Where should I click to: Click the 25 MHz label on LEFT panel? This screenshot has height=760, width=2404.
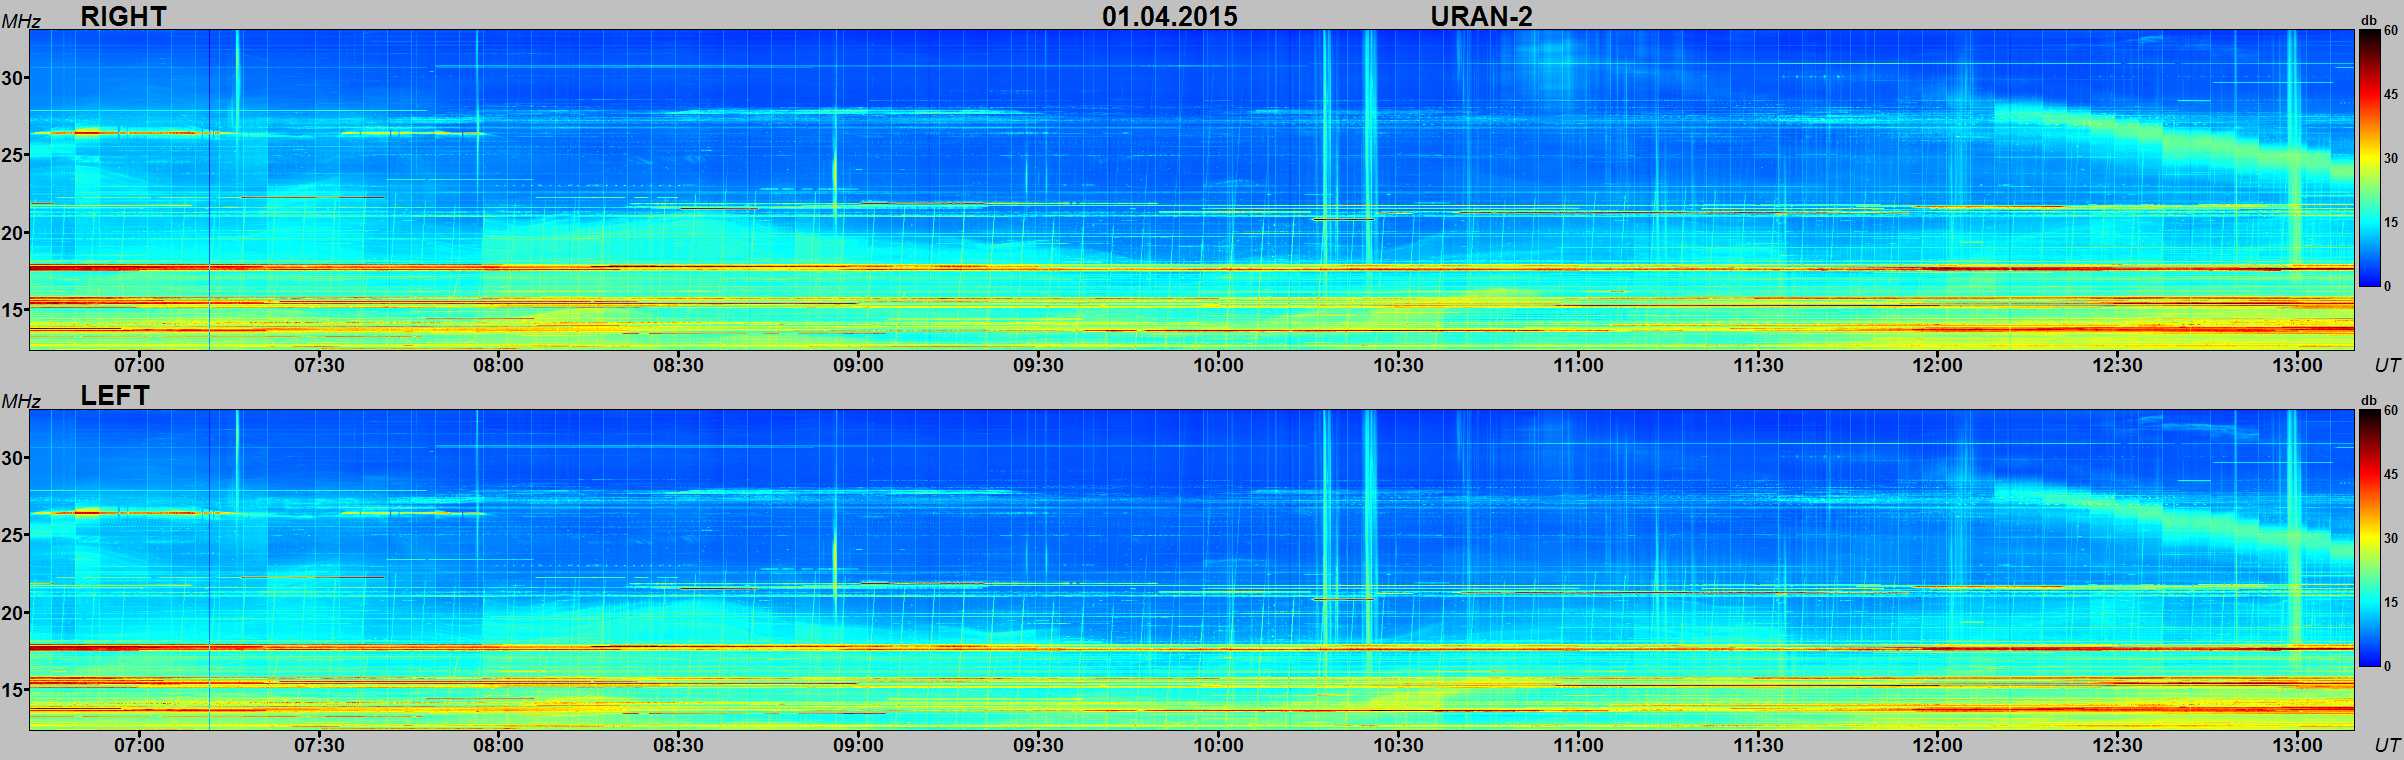(12, 536)
